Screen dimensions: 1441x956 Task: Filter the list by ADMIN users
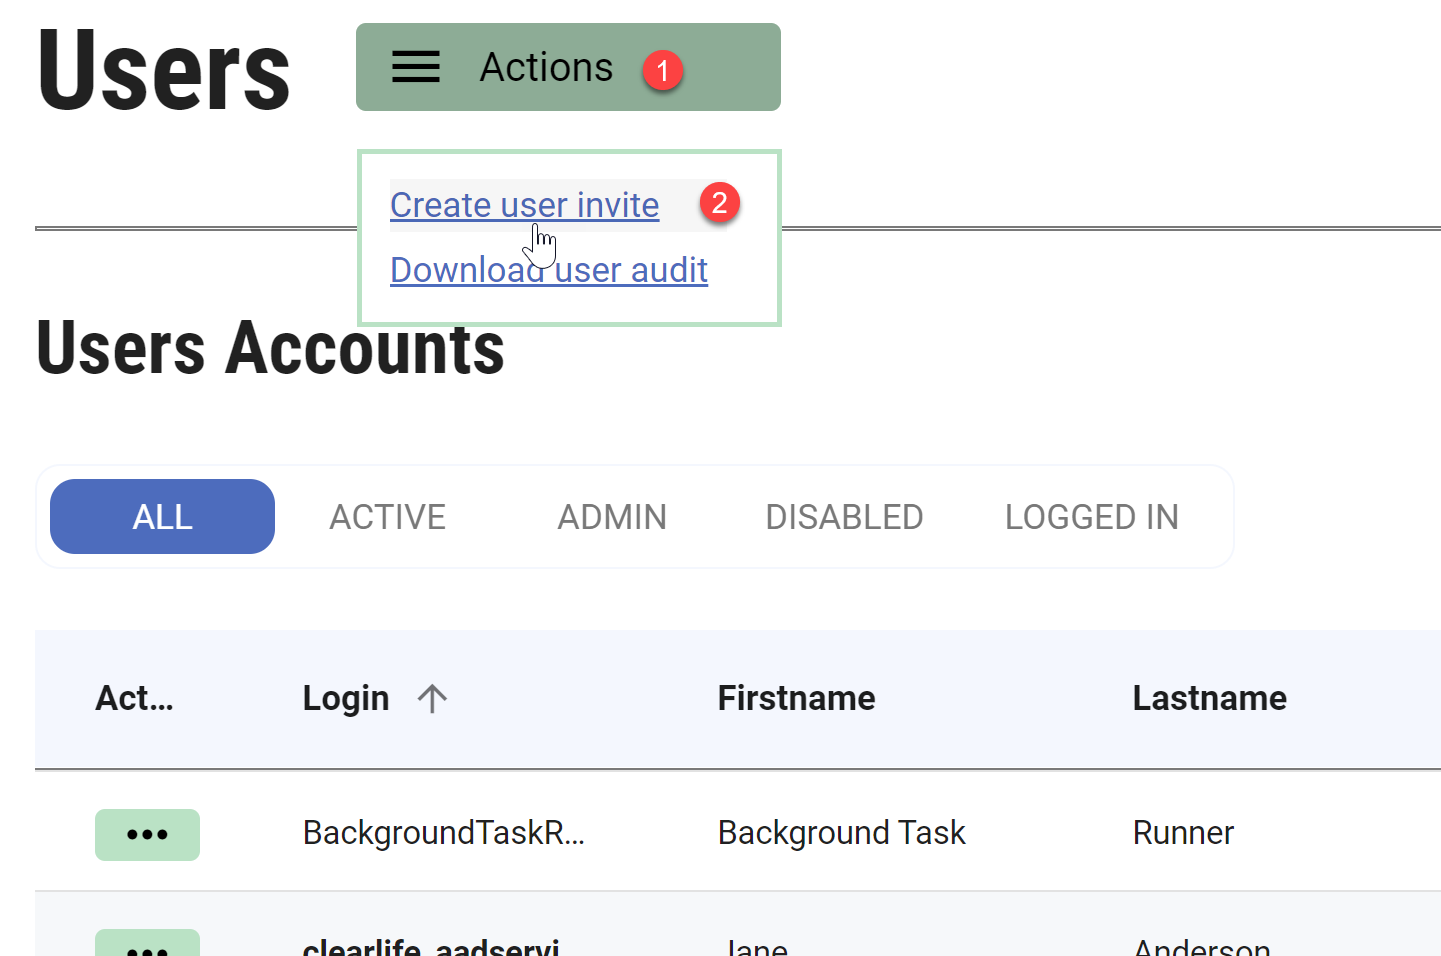(612, 517)
